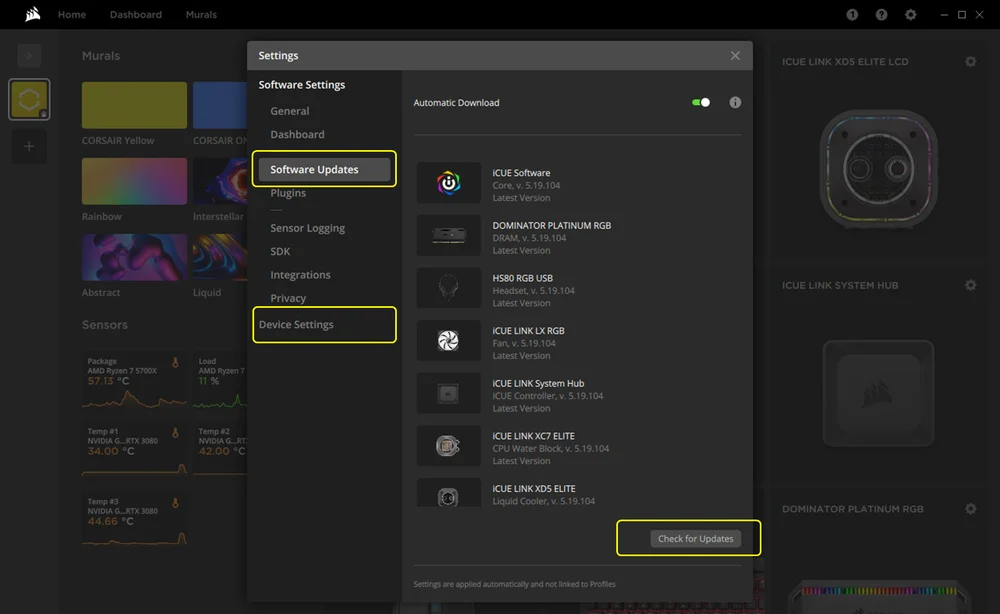The image size is (1000, 614).
Task: Click the Automatic Download info icon
Action: click(735, 102)
